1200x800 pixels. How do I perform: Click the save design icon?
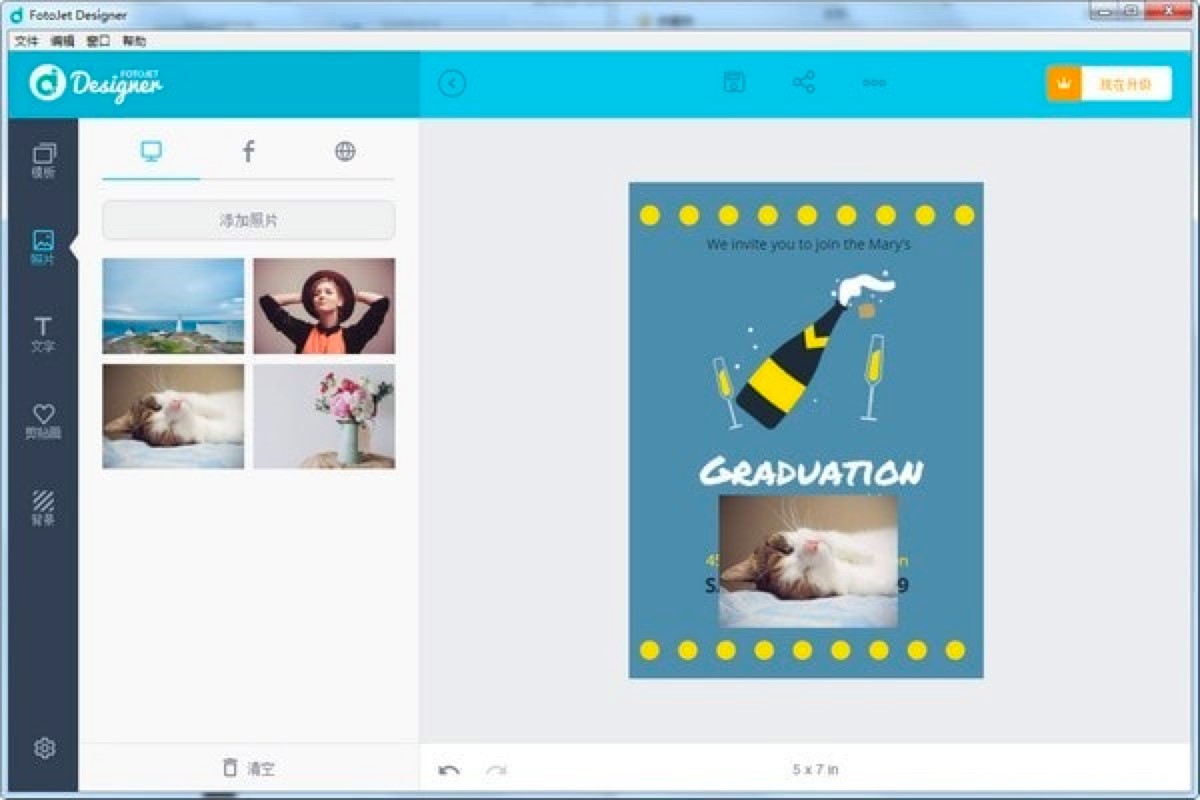[x=734, y=82]
